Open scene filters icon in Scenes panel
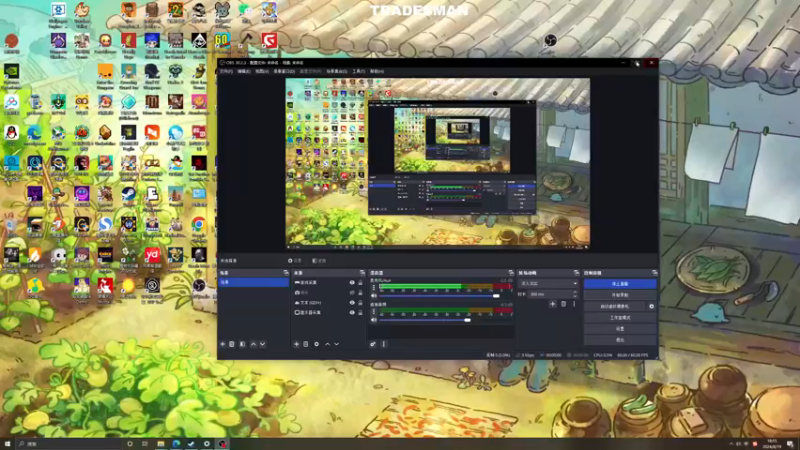This screenshot has width=800, height=450. [x=242, y=344]
